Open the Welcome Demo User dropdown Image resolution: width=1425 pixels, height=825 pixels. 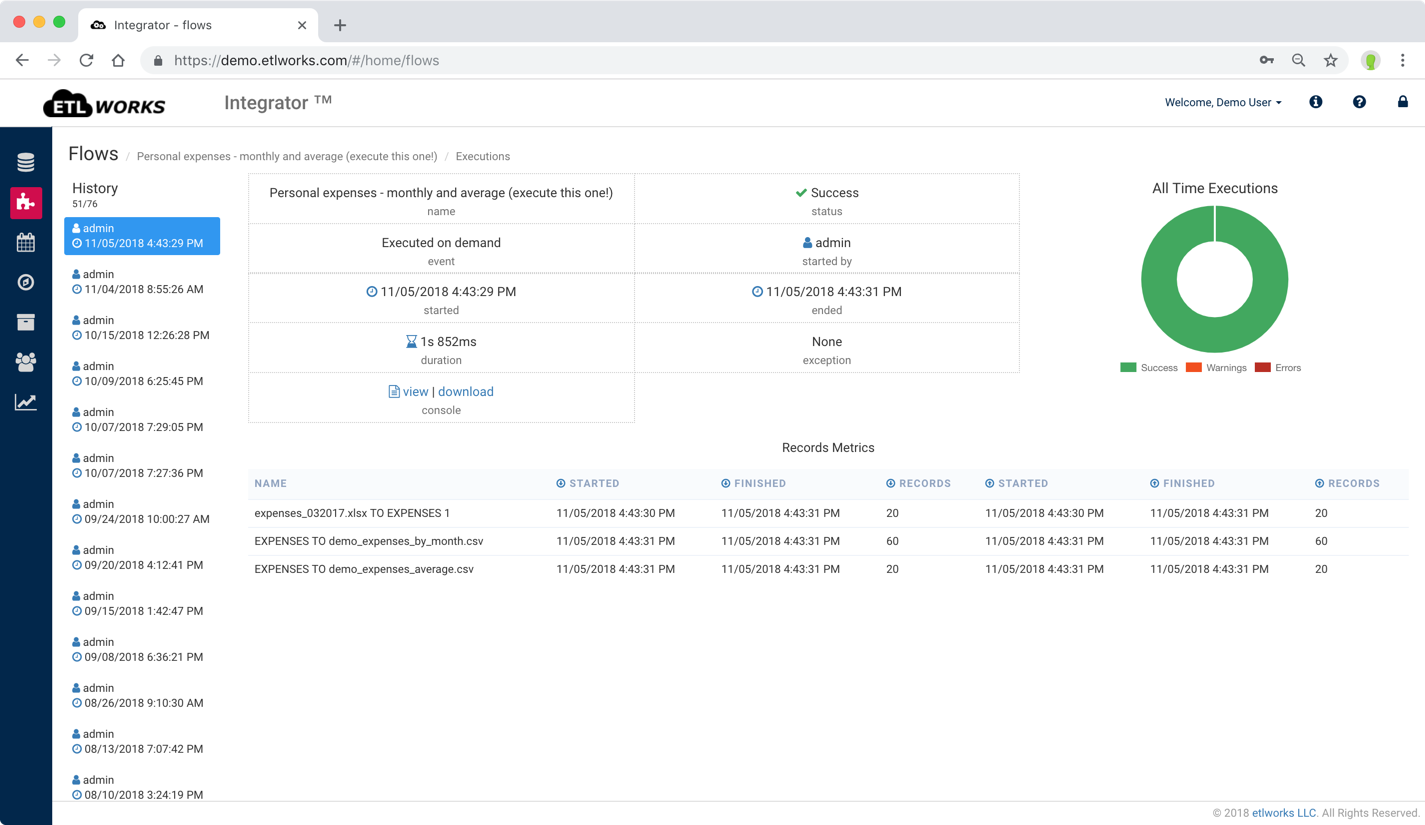click(1222, 101)
